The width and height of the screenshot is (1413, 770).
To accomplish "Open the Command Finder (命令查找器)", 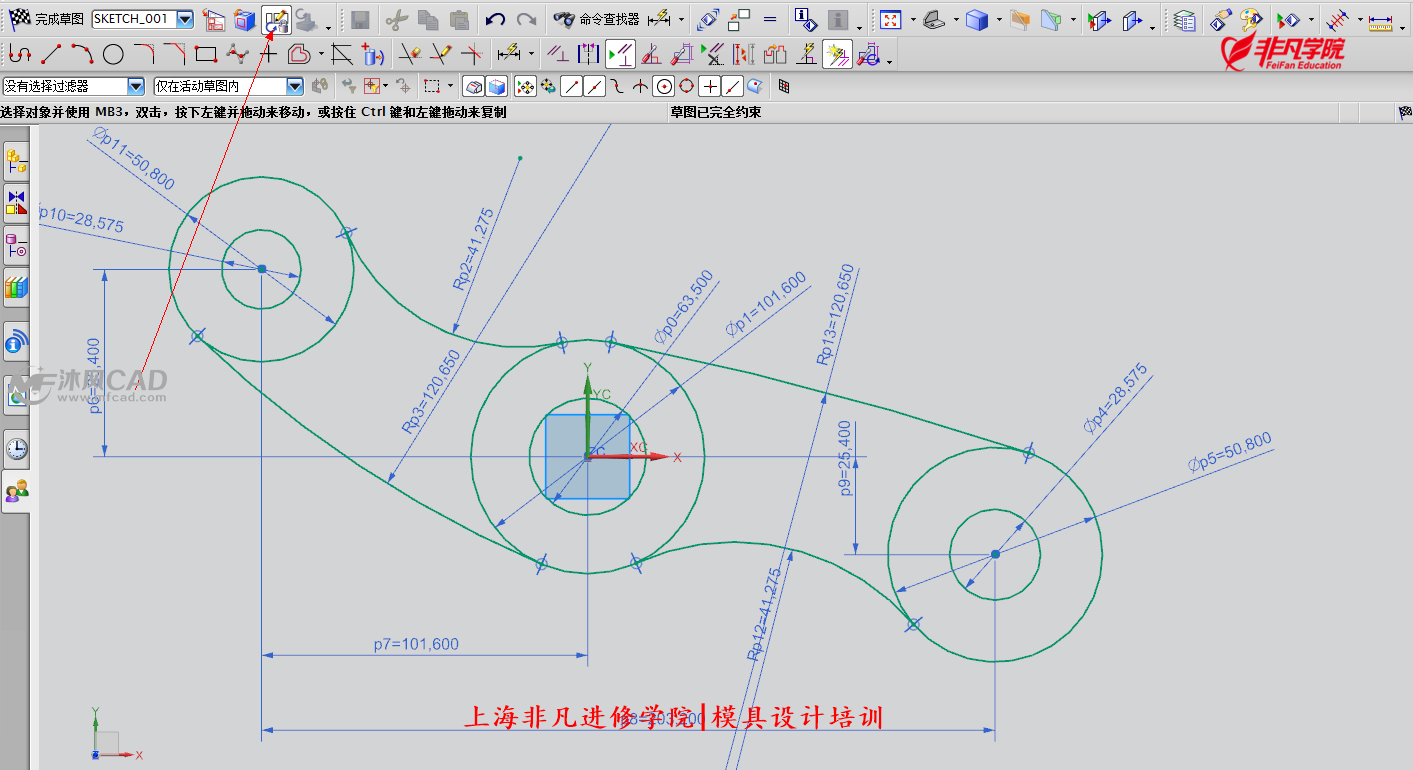I will (x=596, y=19).
